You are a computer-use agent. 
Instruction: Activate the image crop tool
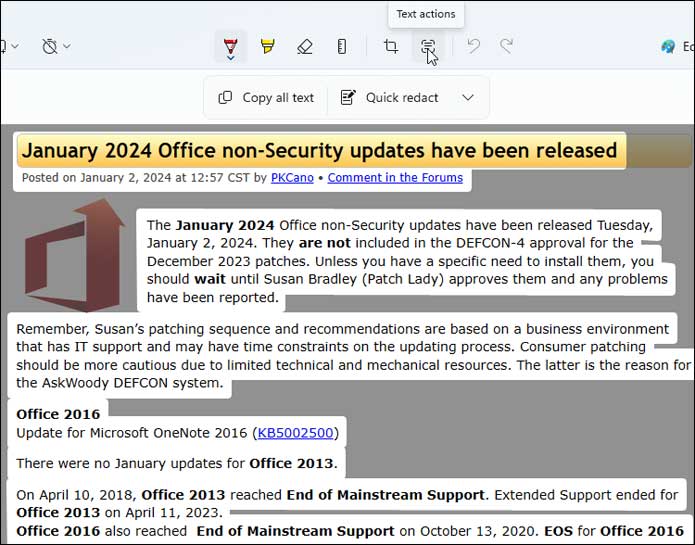click(x=391, y=46)
